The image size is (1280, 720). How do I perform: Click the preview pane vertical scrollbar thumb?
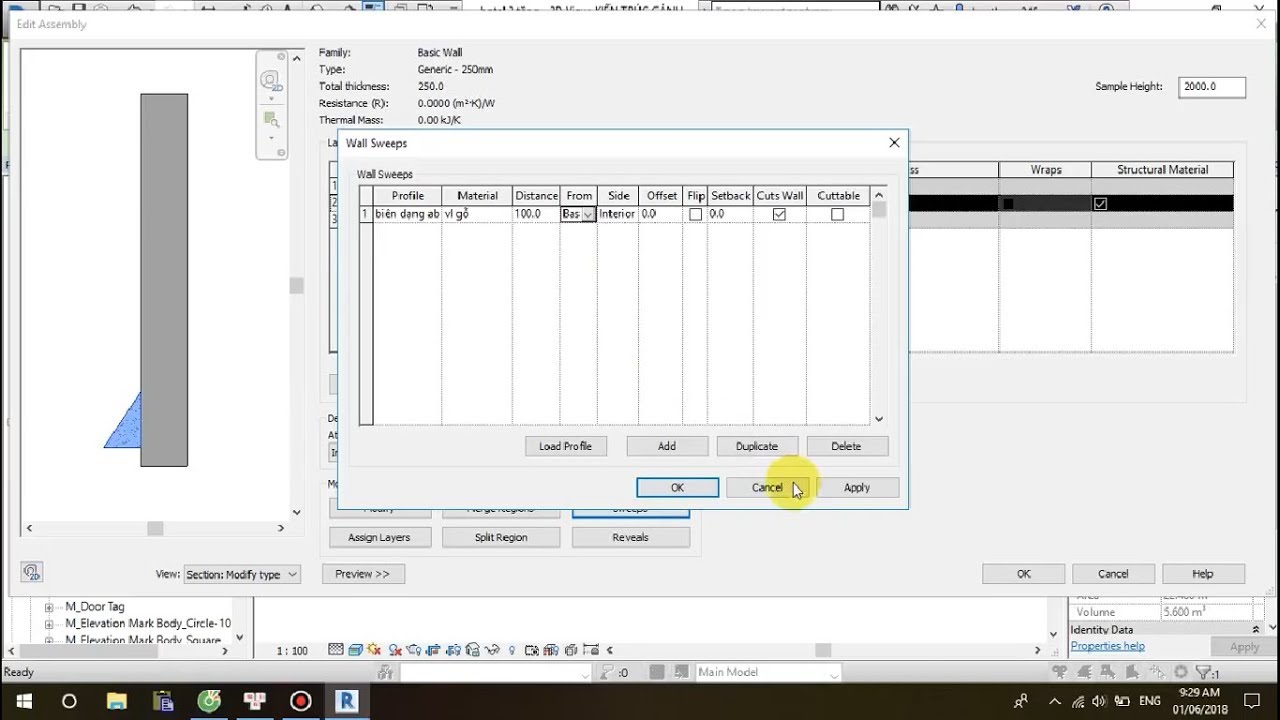point(296,286)
